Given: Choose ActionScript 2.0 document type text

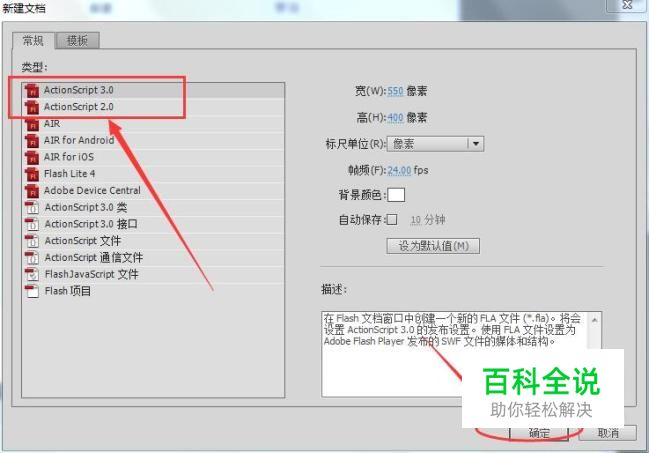Looking at the screenshot, I should click(79, 107).
